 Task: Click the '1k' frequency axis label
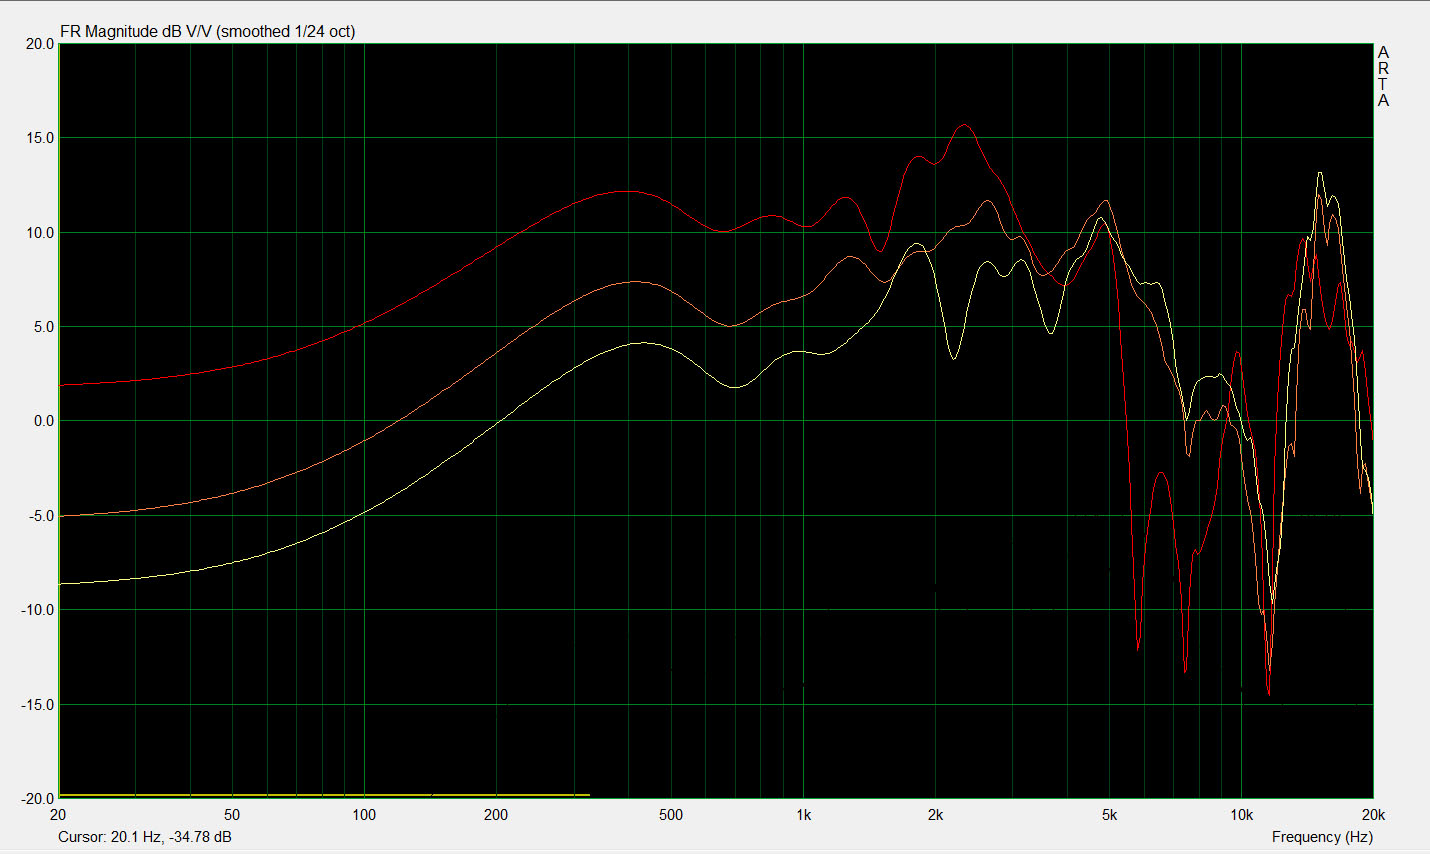(x=803, y=815)
